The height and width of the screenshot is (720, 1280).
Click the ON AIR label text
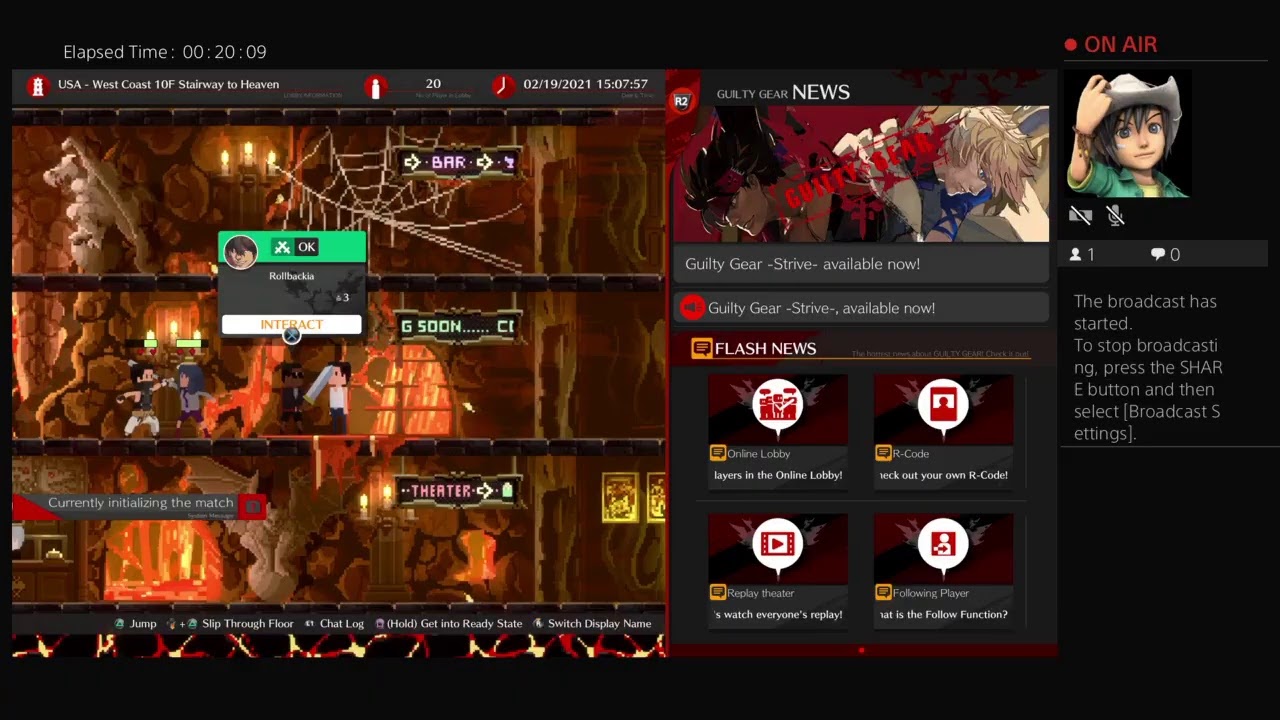tap(1120, 45)
